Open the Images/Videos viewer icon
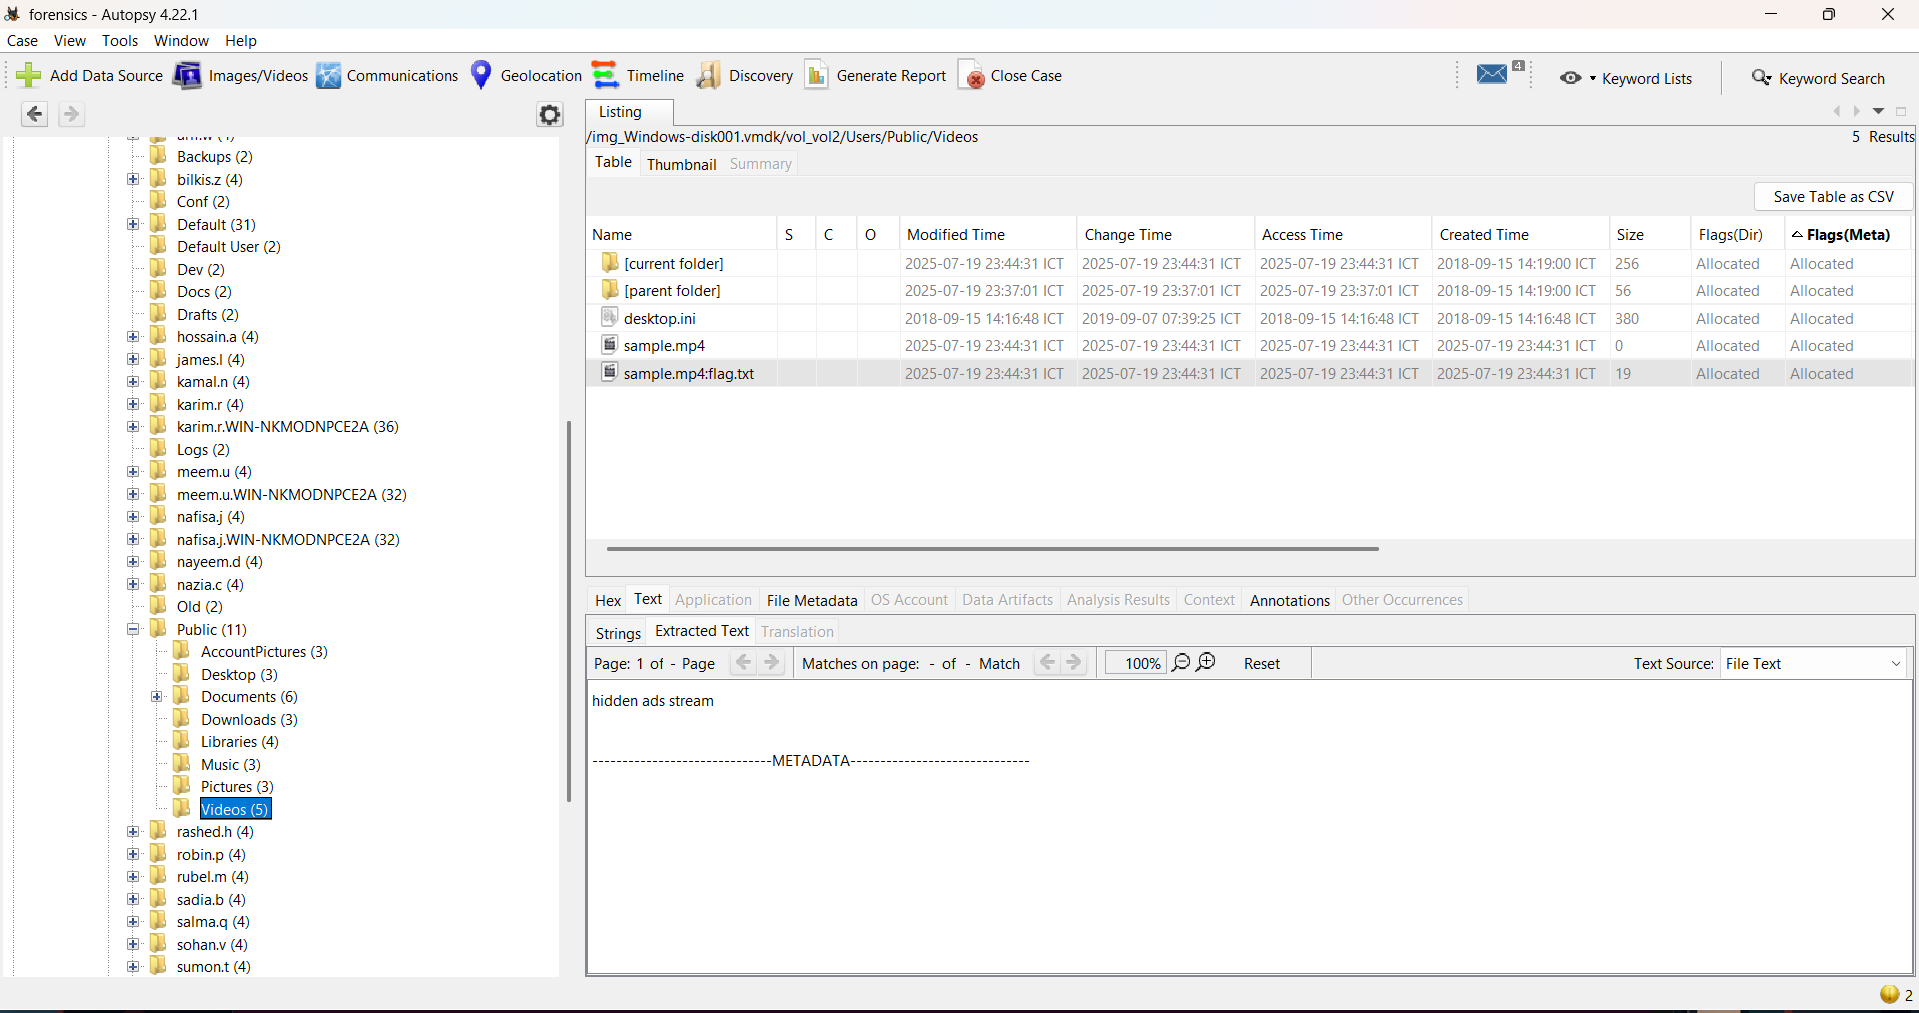 tap(187, 76)
